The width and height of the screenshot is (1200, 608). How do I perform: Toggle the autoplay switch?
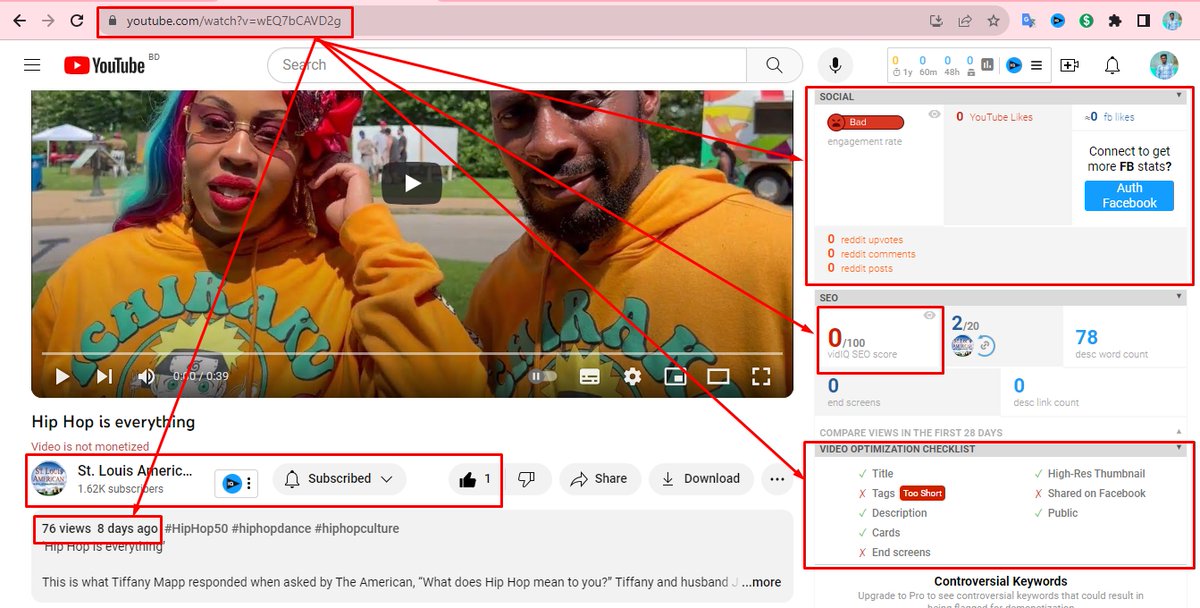pyautogui.click(x=542, y=376)
